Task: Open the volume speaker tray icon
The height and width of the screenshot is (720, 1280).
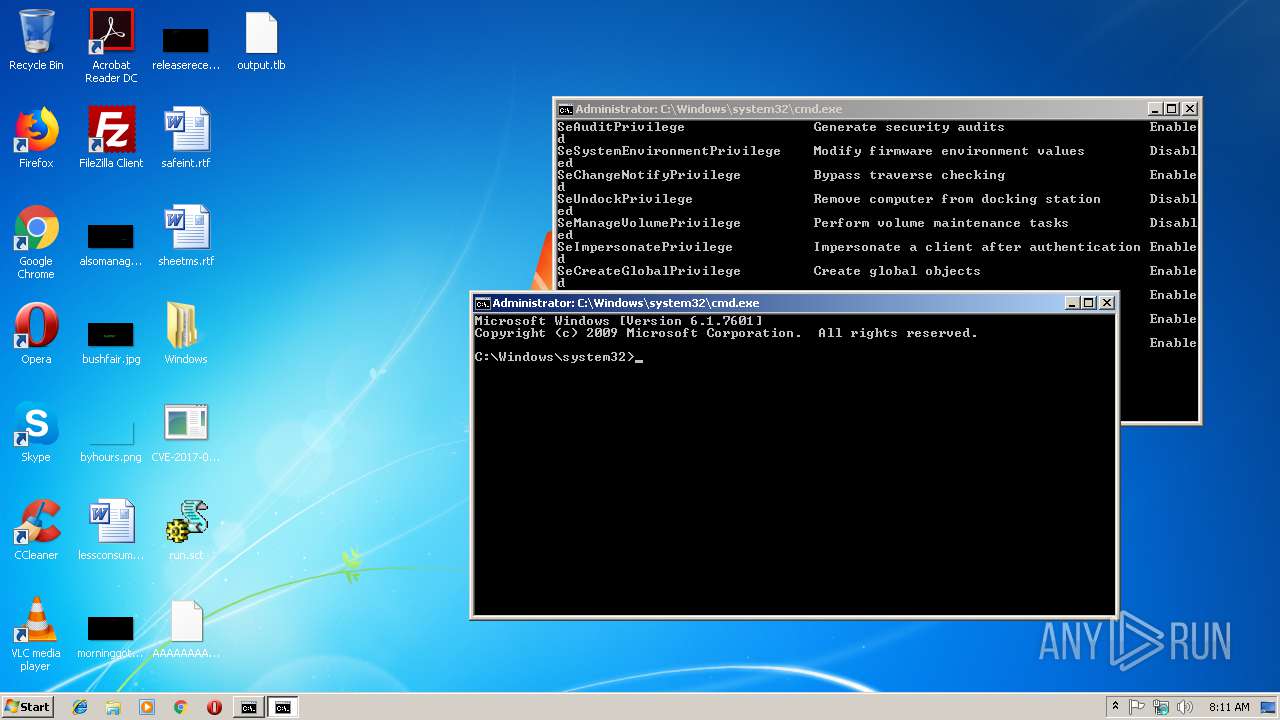Action: (1185, 707)
